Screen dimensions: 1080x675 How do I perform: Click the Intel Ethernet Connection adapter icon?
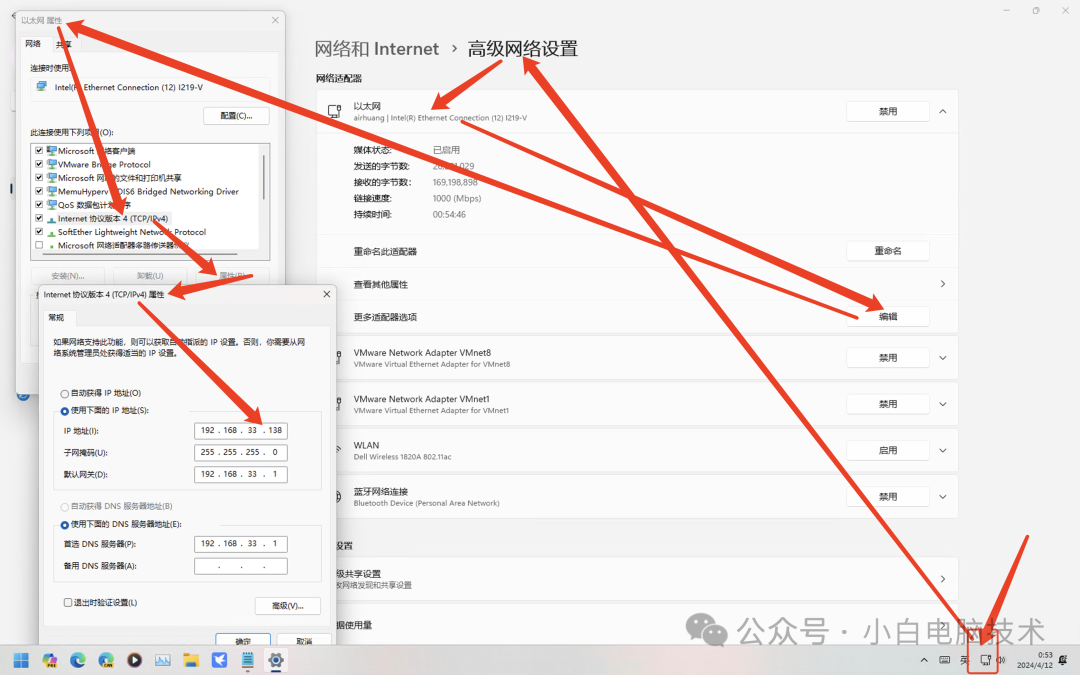pyautogui.click(x=41, y=87)
